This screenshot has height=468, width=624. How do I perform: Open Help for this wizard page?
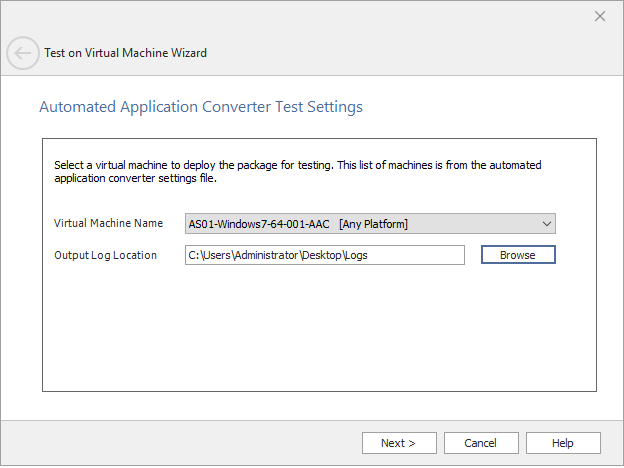[x=563, y=443]
